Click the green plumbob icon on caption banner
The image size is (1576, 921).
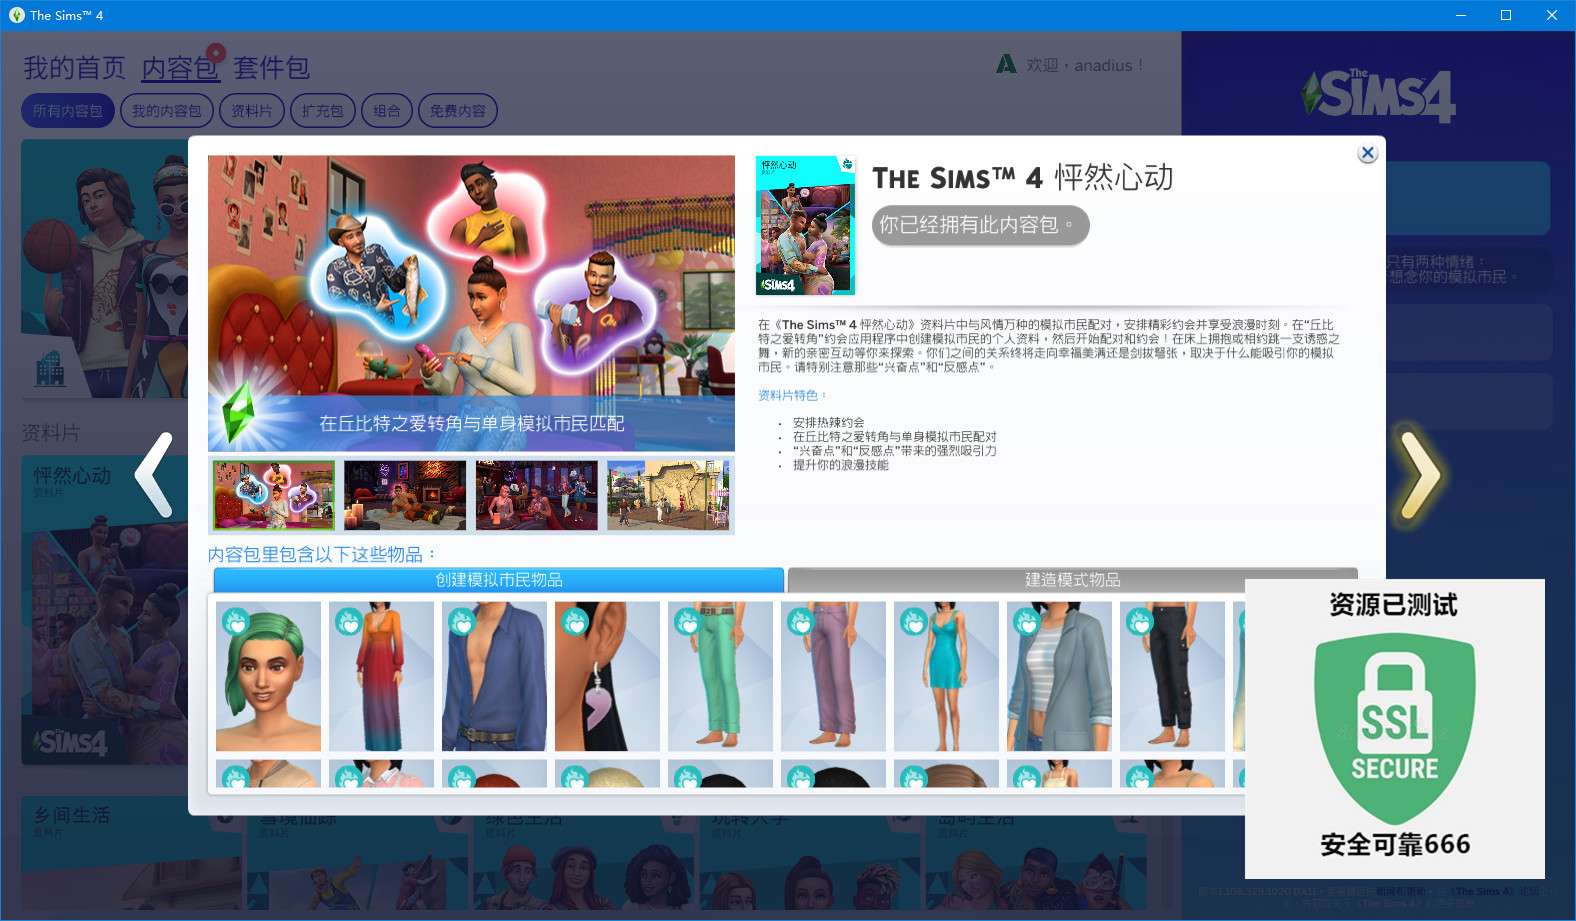coord(238,412)
